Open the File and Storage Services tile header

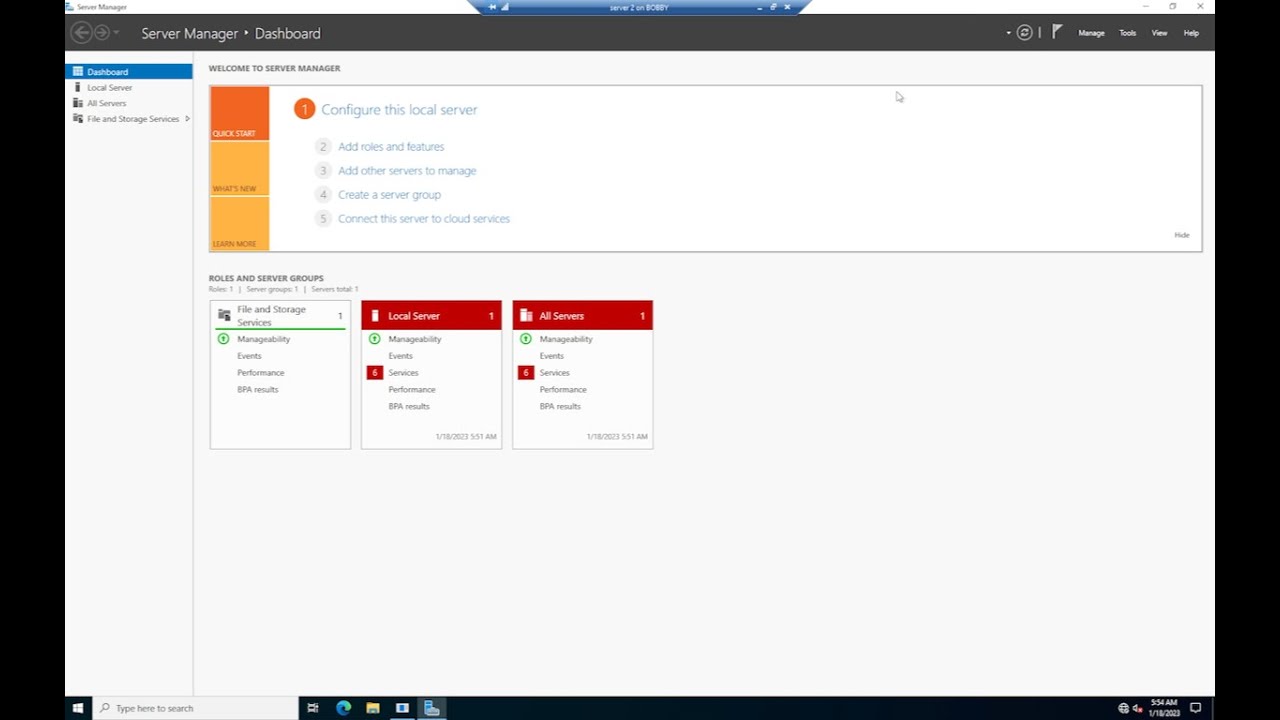pos(280,316)
